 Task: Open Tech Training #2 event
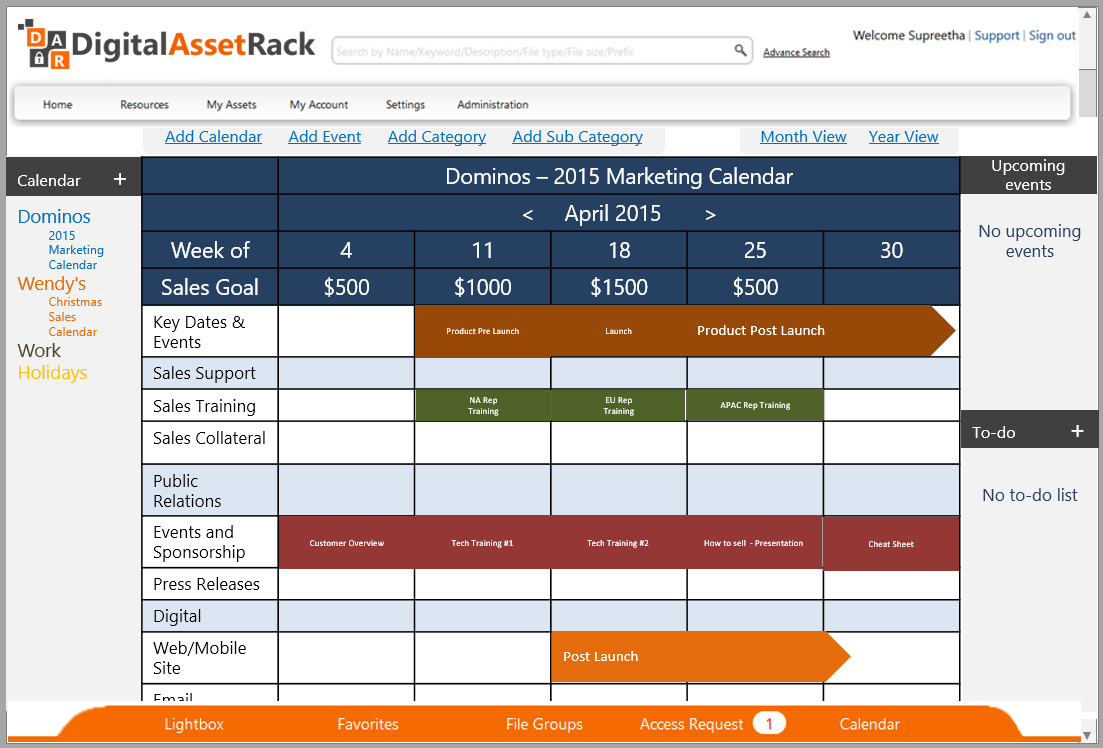pyautogui.click(x=618, y=543)
